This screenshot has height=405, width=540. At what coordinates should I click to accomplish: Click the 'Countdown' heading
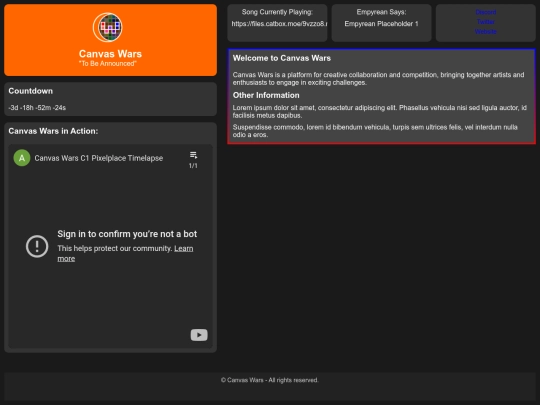[31, 91]
